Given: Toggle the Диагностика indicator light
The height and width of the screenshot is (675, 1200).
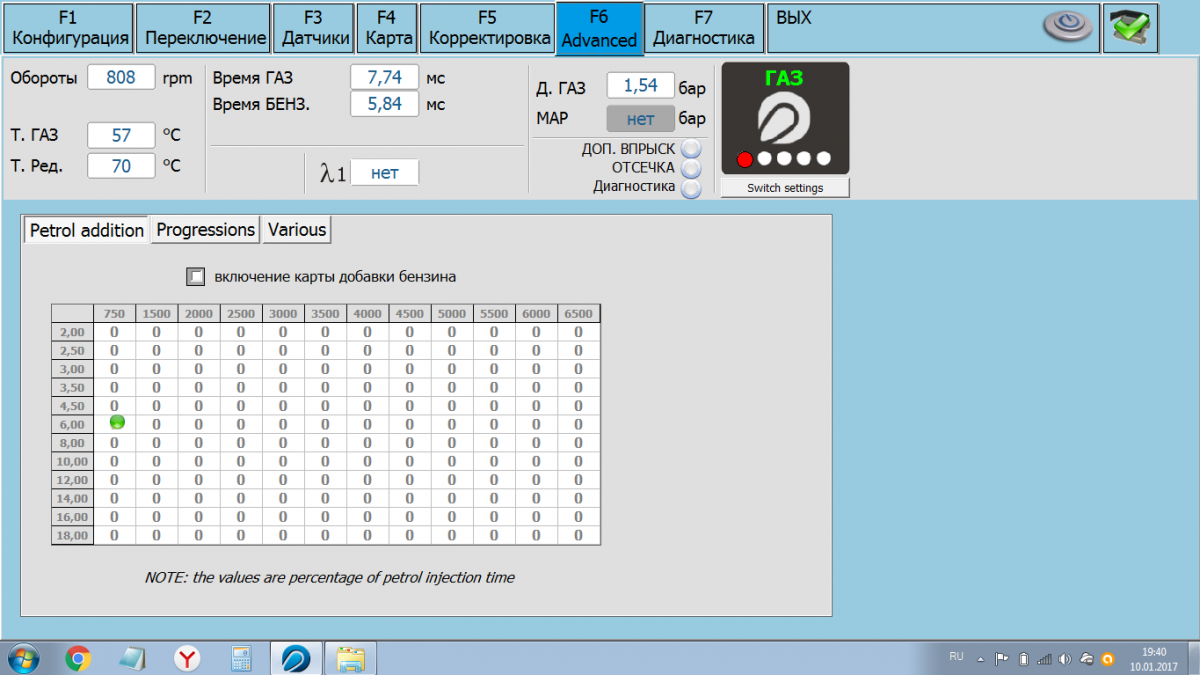Looking at the screenshot, I should point(691,187).
